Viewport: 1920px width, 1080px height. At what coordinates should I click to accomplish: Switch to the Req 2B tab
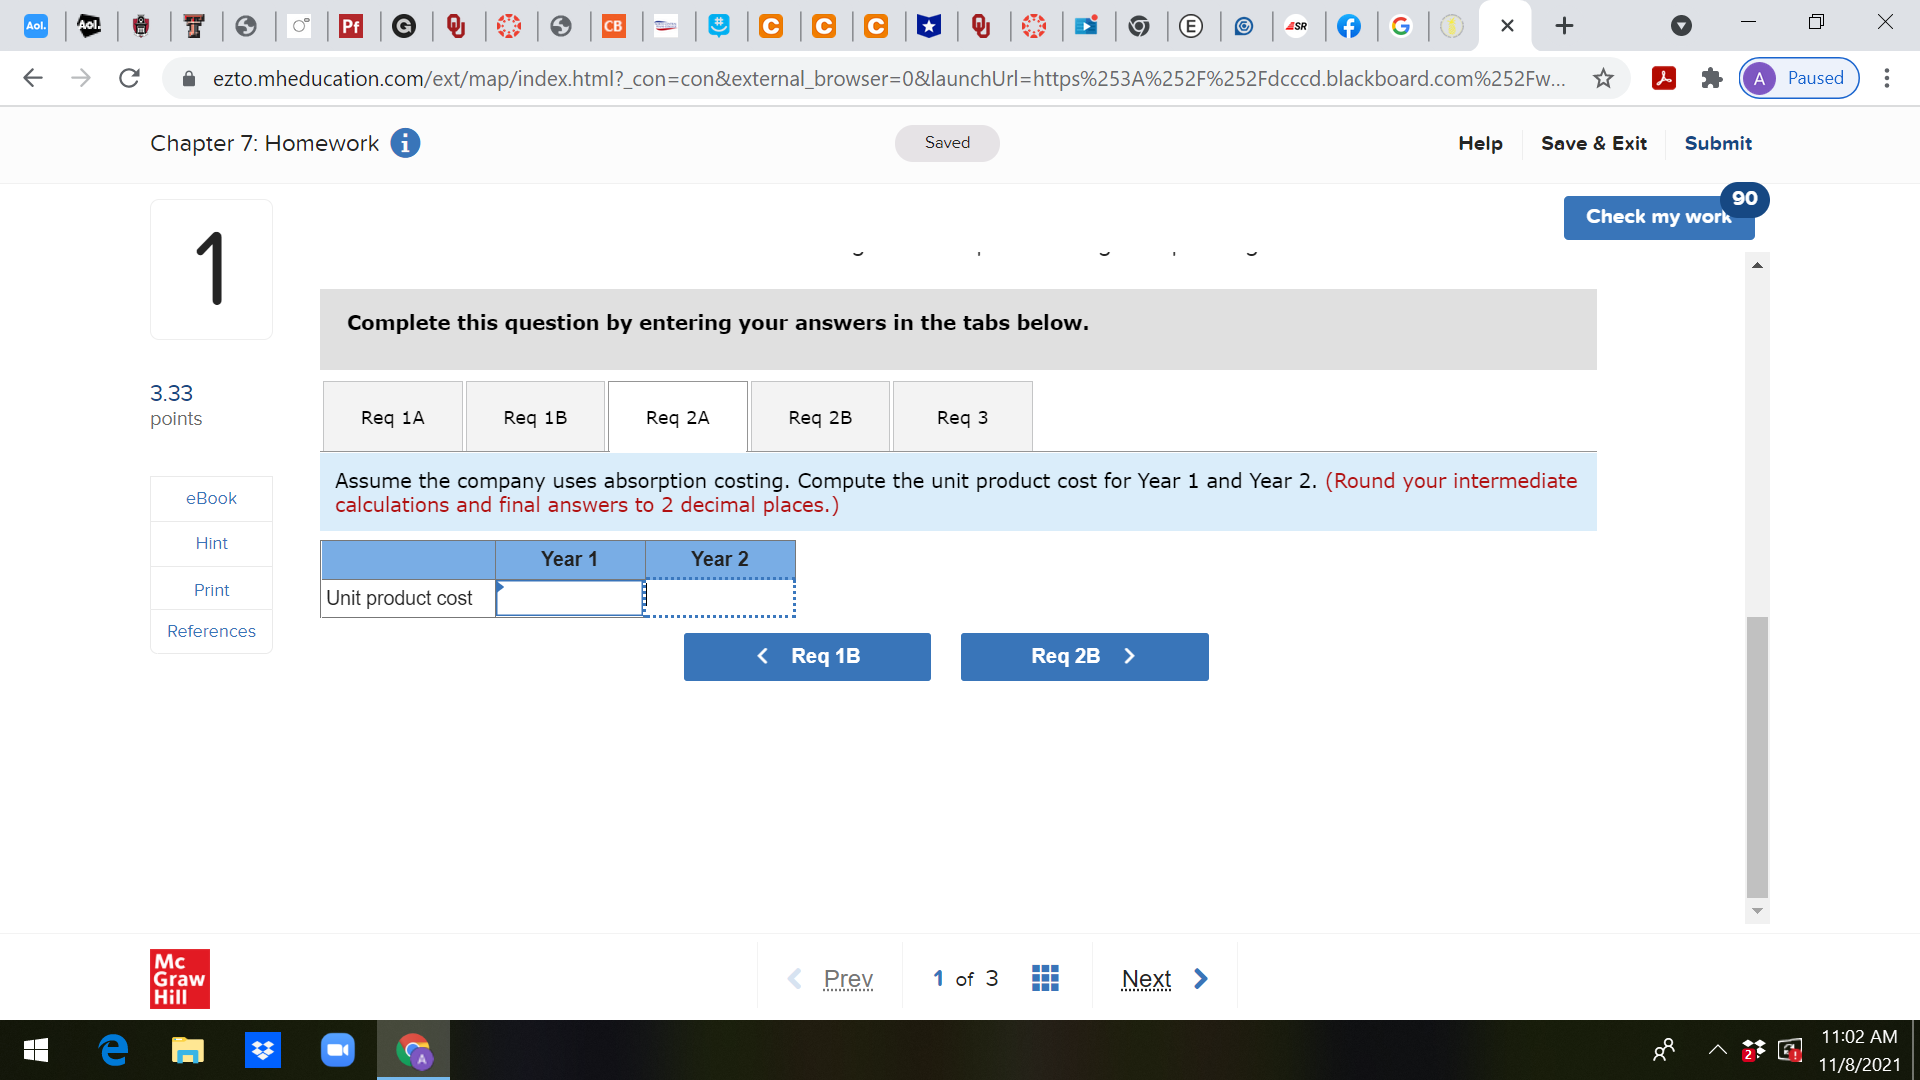click(819, 416)
